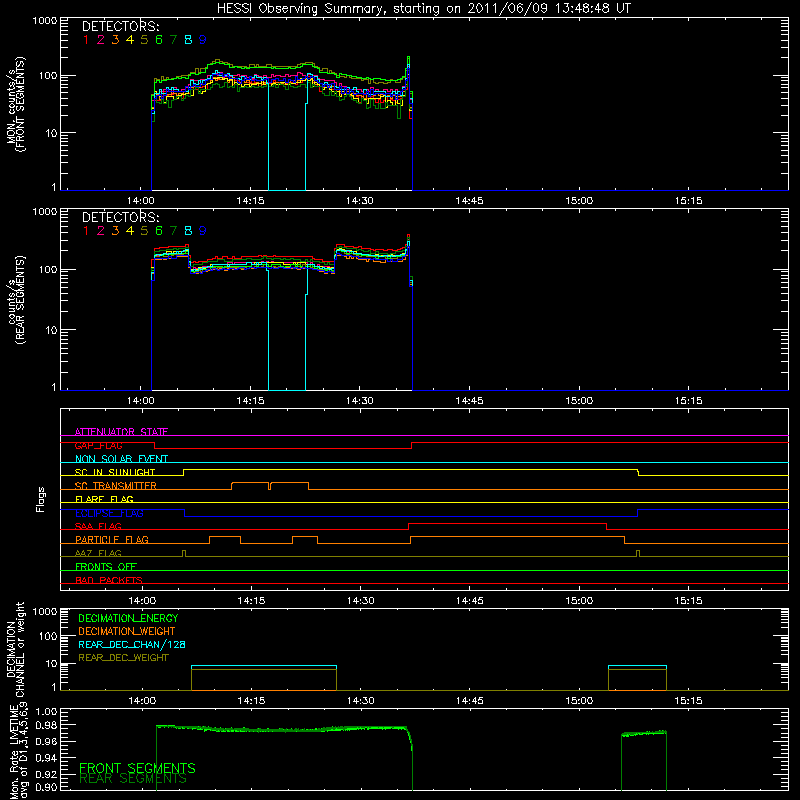Click cyan detector 8 in rear segments legend
This screenshot has width=800, height=800.
click(x=188, y=231)
